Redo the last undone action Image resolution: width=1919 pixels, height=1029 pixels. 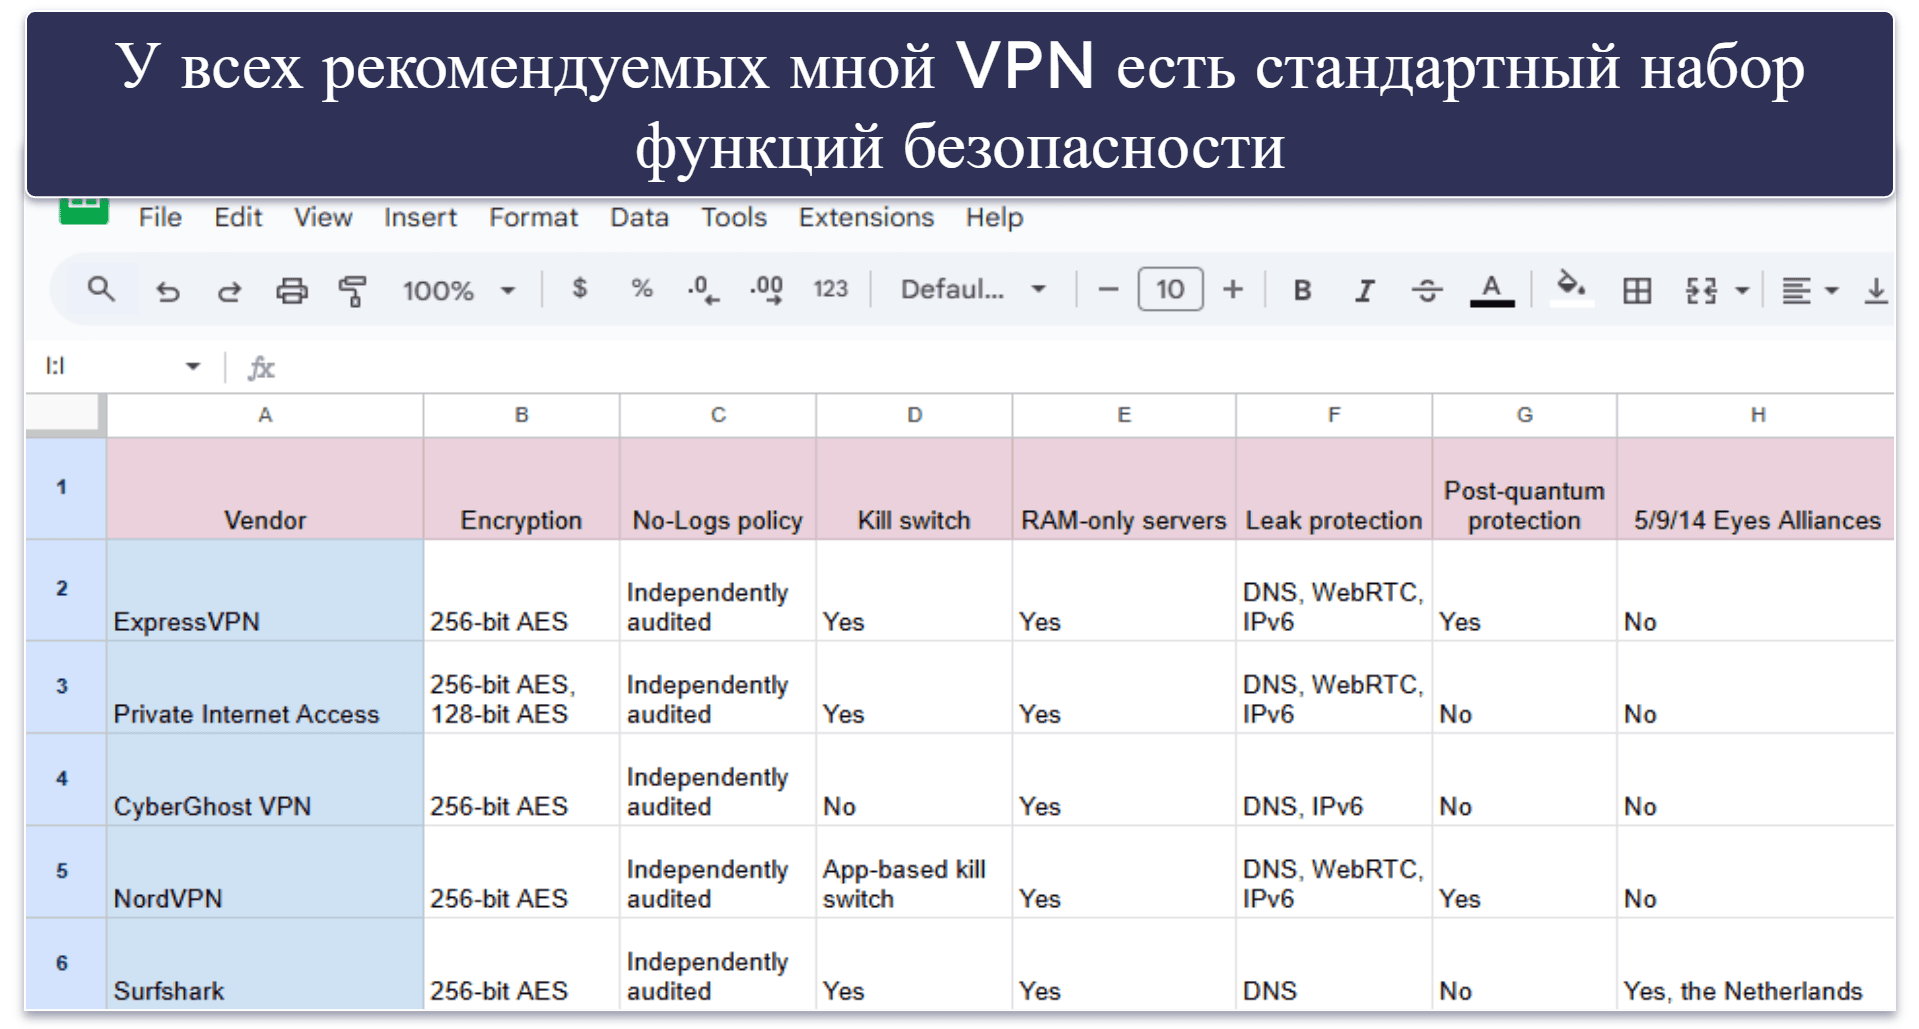pyautogui.click(x=229, y=291)
